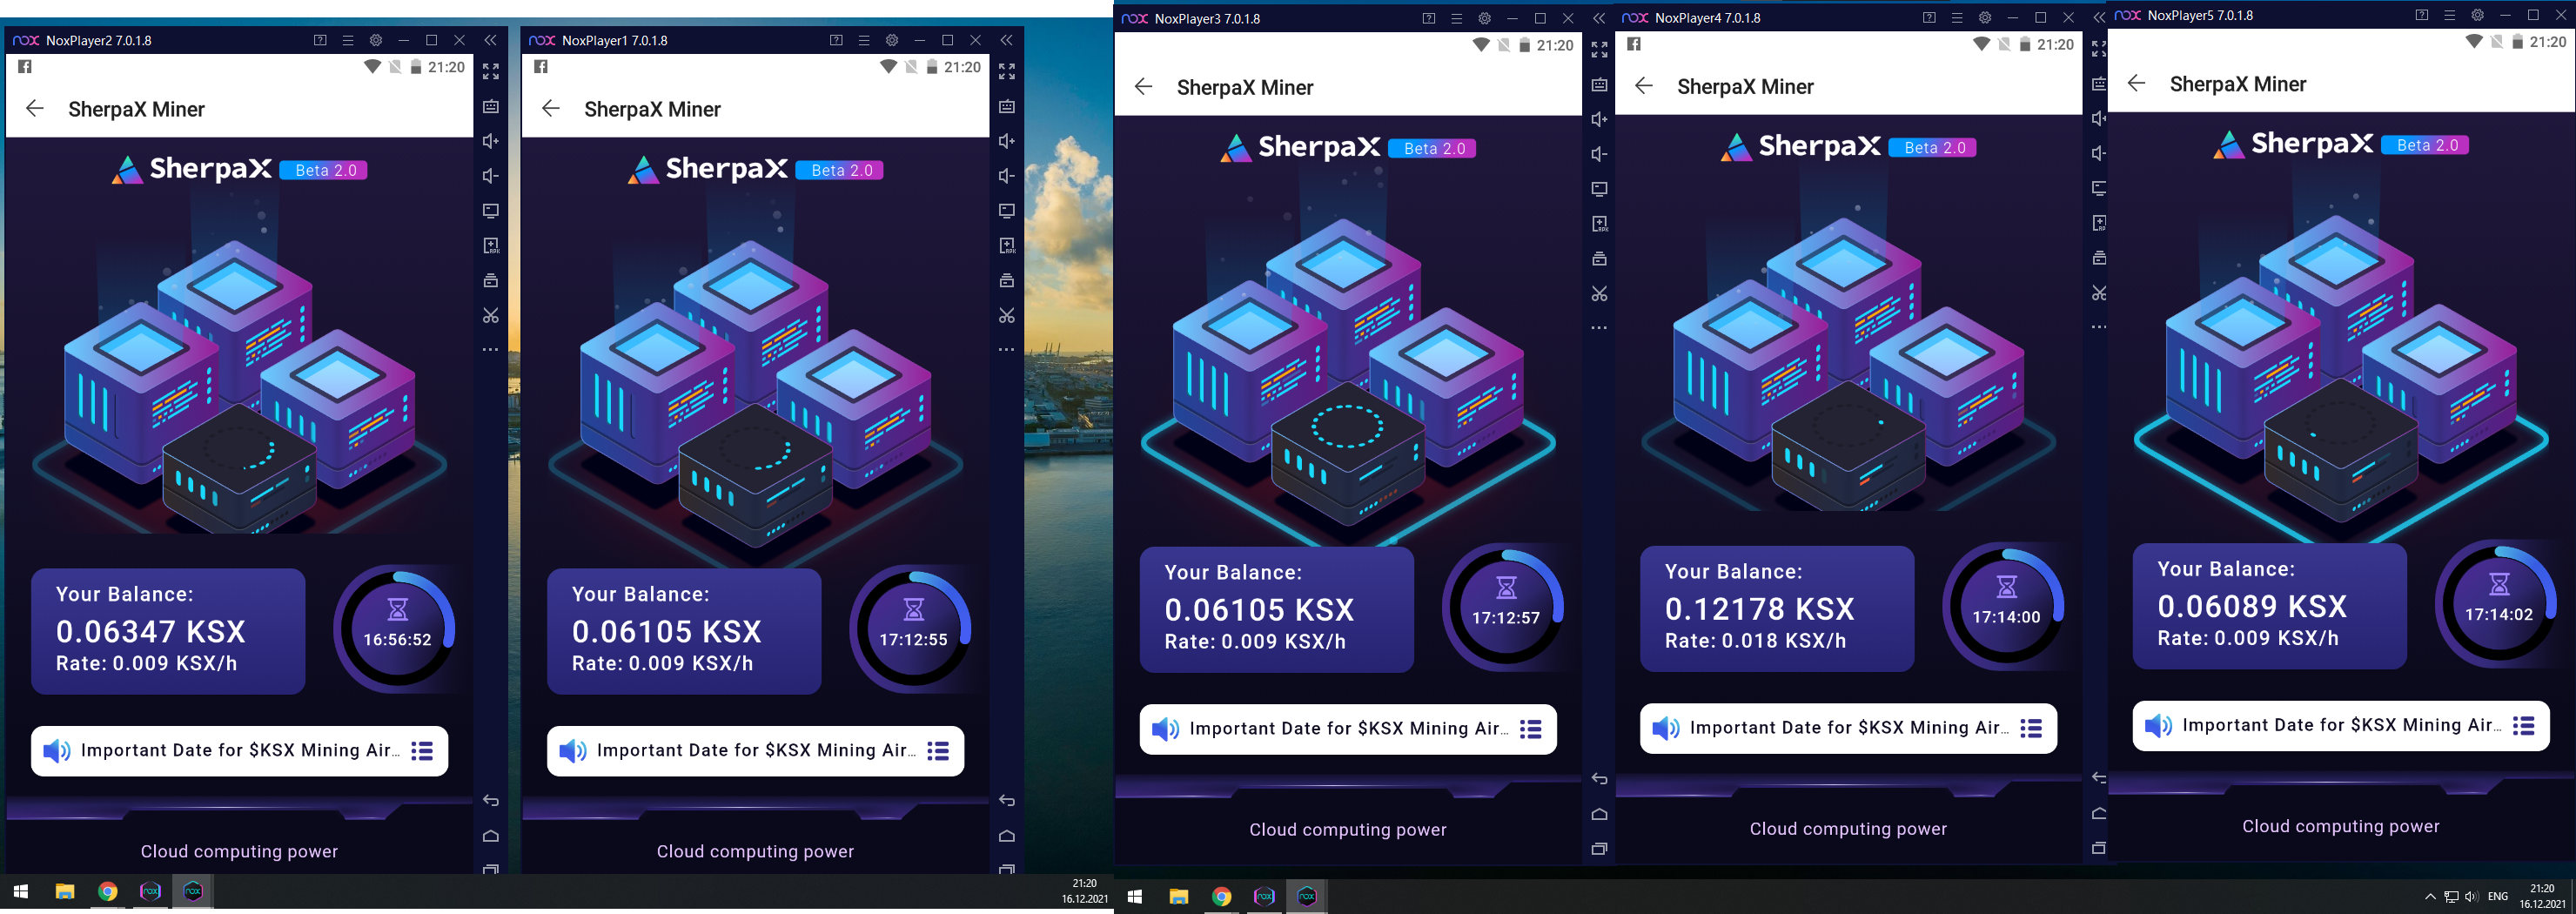Image resolution: width=2576 pixels, height=914 pixels.
Task: Tap Cloud computing power in NoxPlayer1
Action: (x=755, y=852)
